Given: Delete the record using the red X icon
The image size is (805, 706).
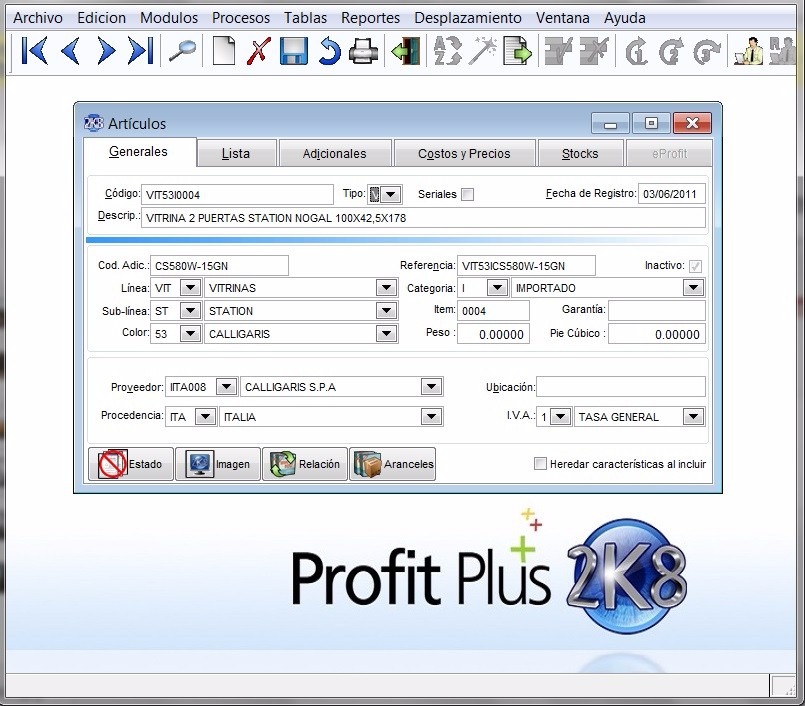Looking at the screenshot, I should (x=257, y=51).
